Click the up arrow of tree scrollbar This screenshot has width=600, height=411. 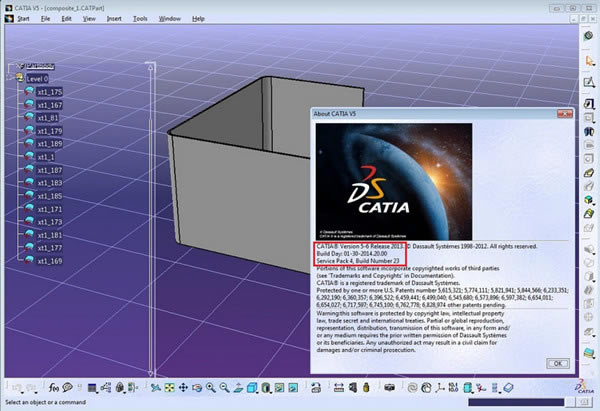tap(151, 67)
